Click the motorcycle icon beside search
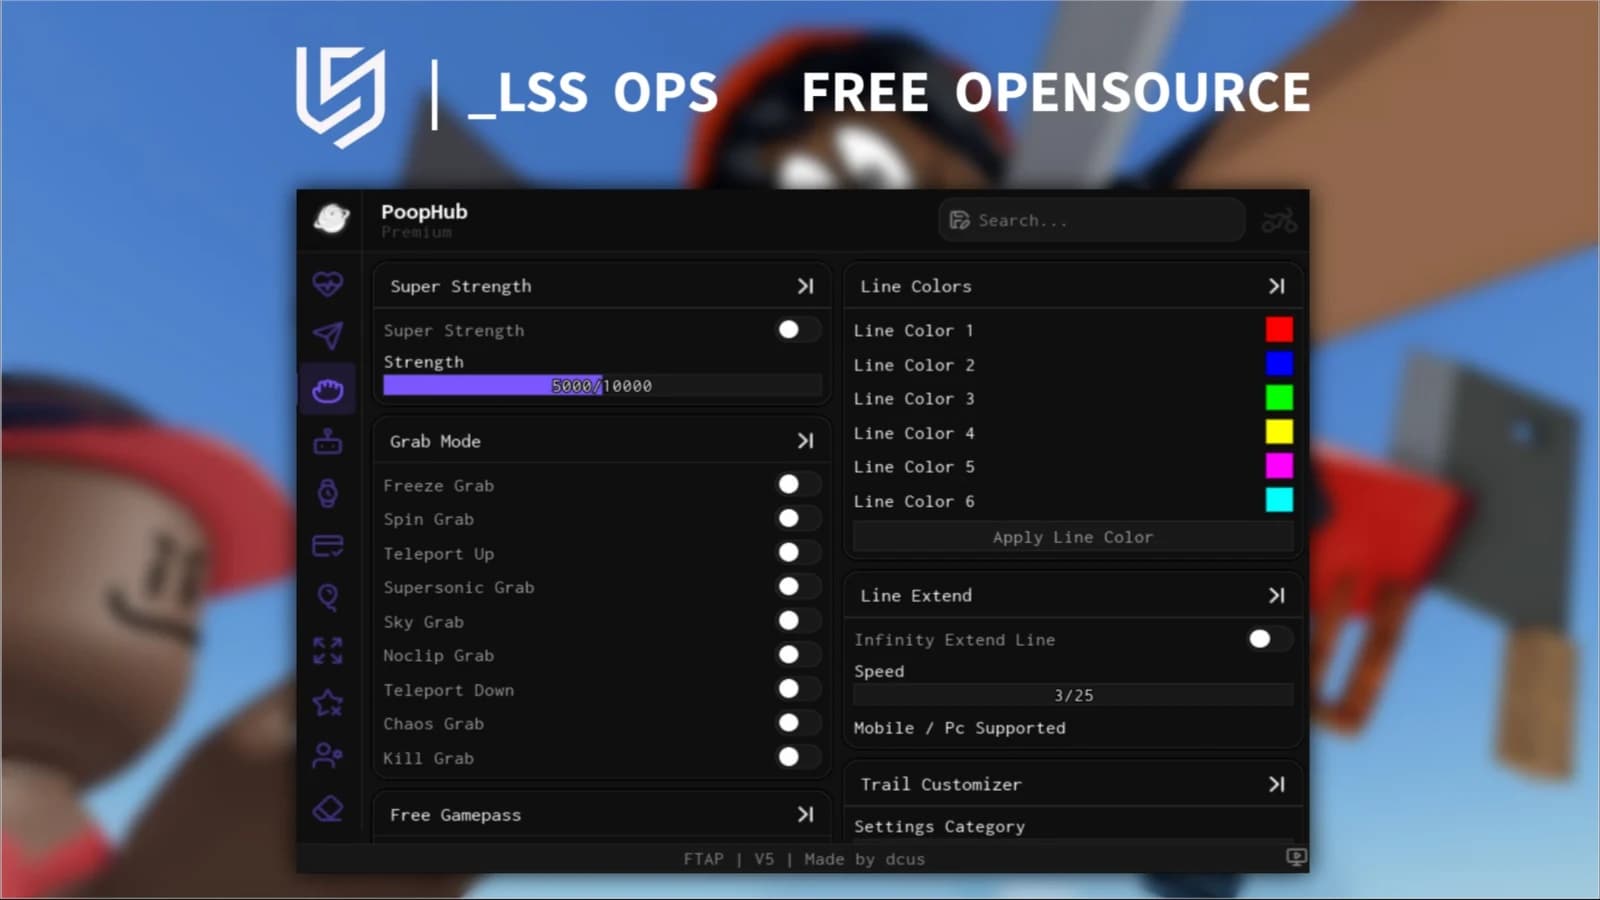 pyautogui.click(x=1279, y=220)
